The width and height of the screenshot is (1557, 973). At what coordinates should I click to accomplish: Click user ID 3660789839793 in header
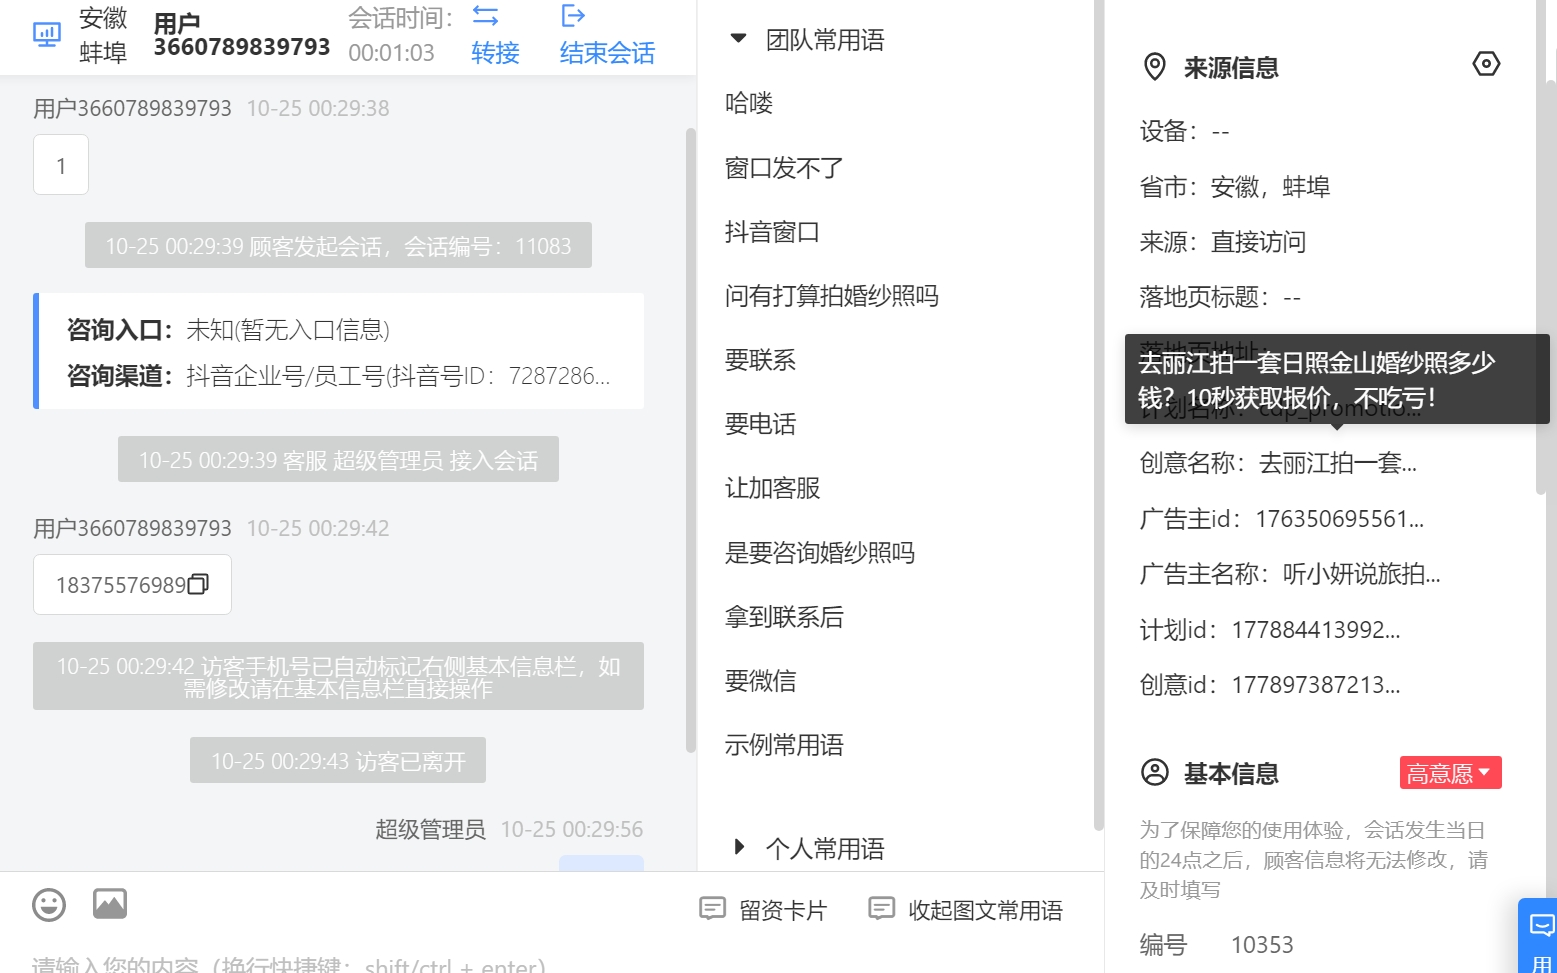point(242,47)
